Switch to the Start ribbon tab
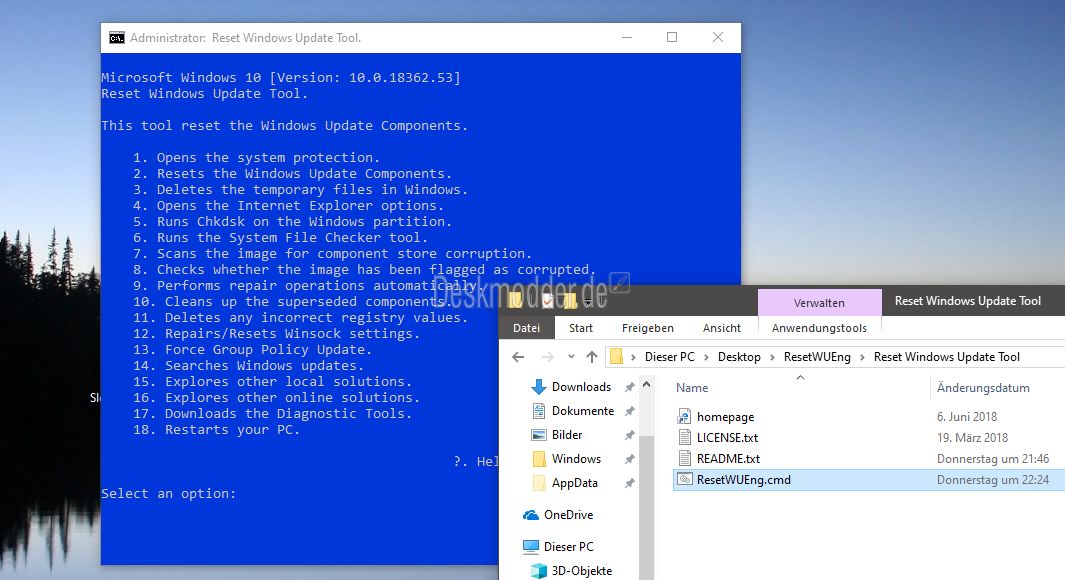This screenshot has height=580, width=1065. coord(581,328)
